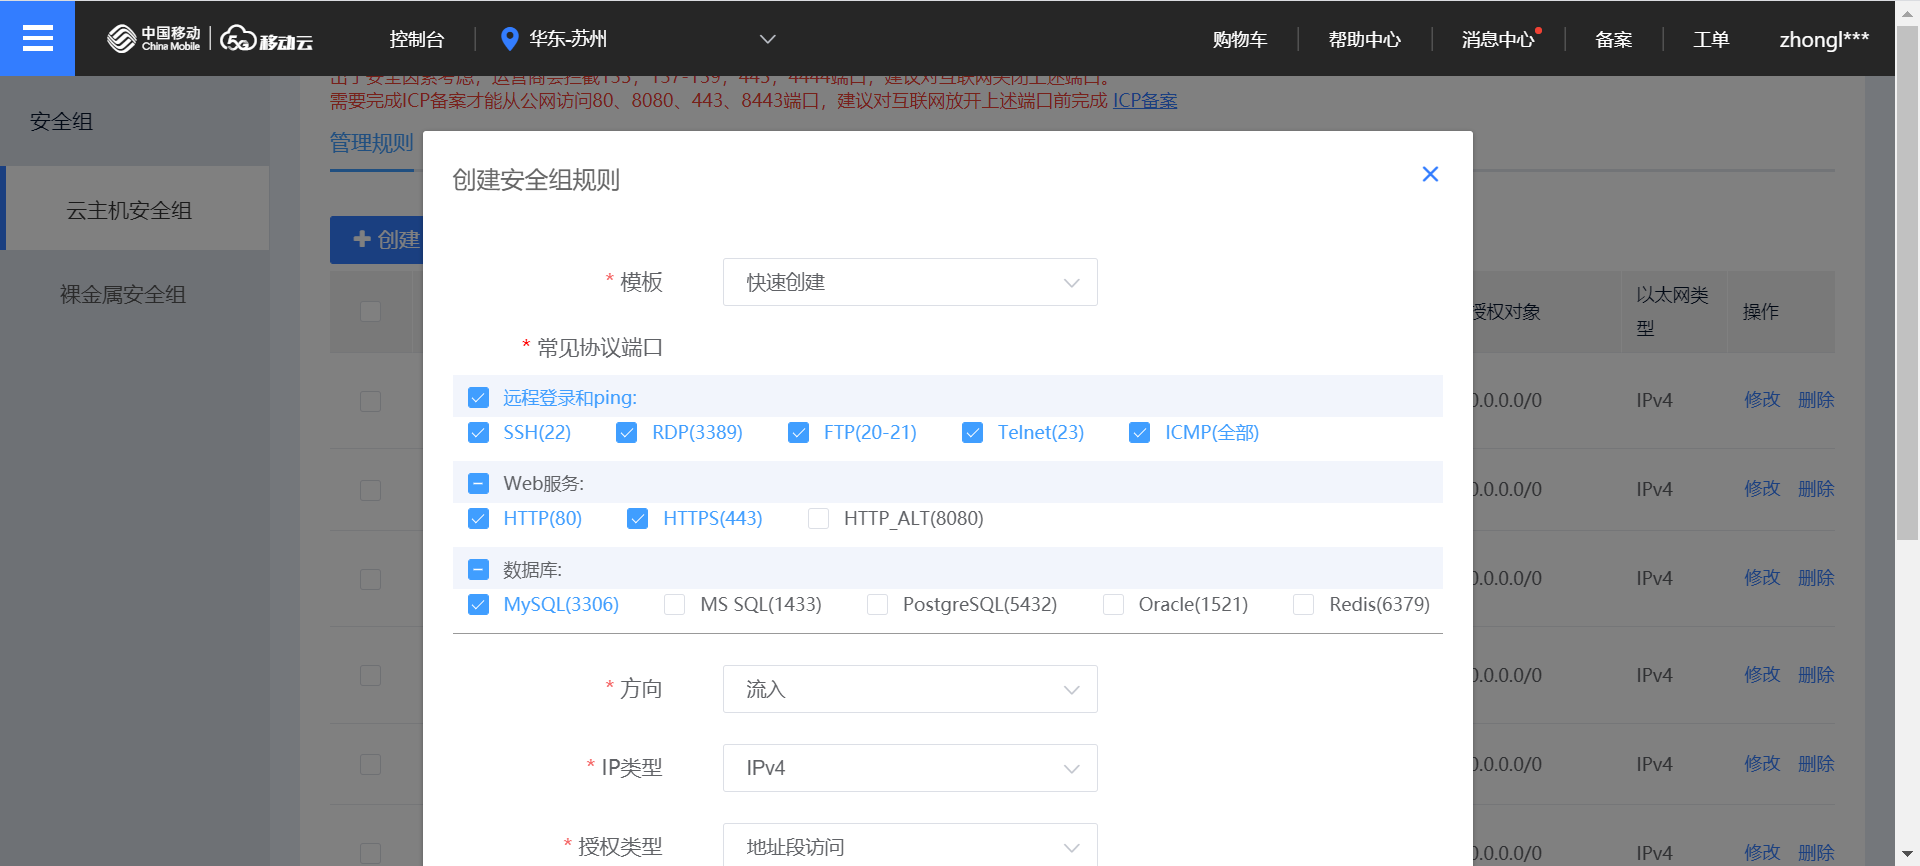Uncheck the Telnet(23) checkbox

tap(972, 432)
